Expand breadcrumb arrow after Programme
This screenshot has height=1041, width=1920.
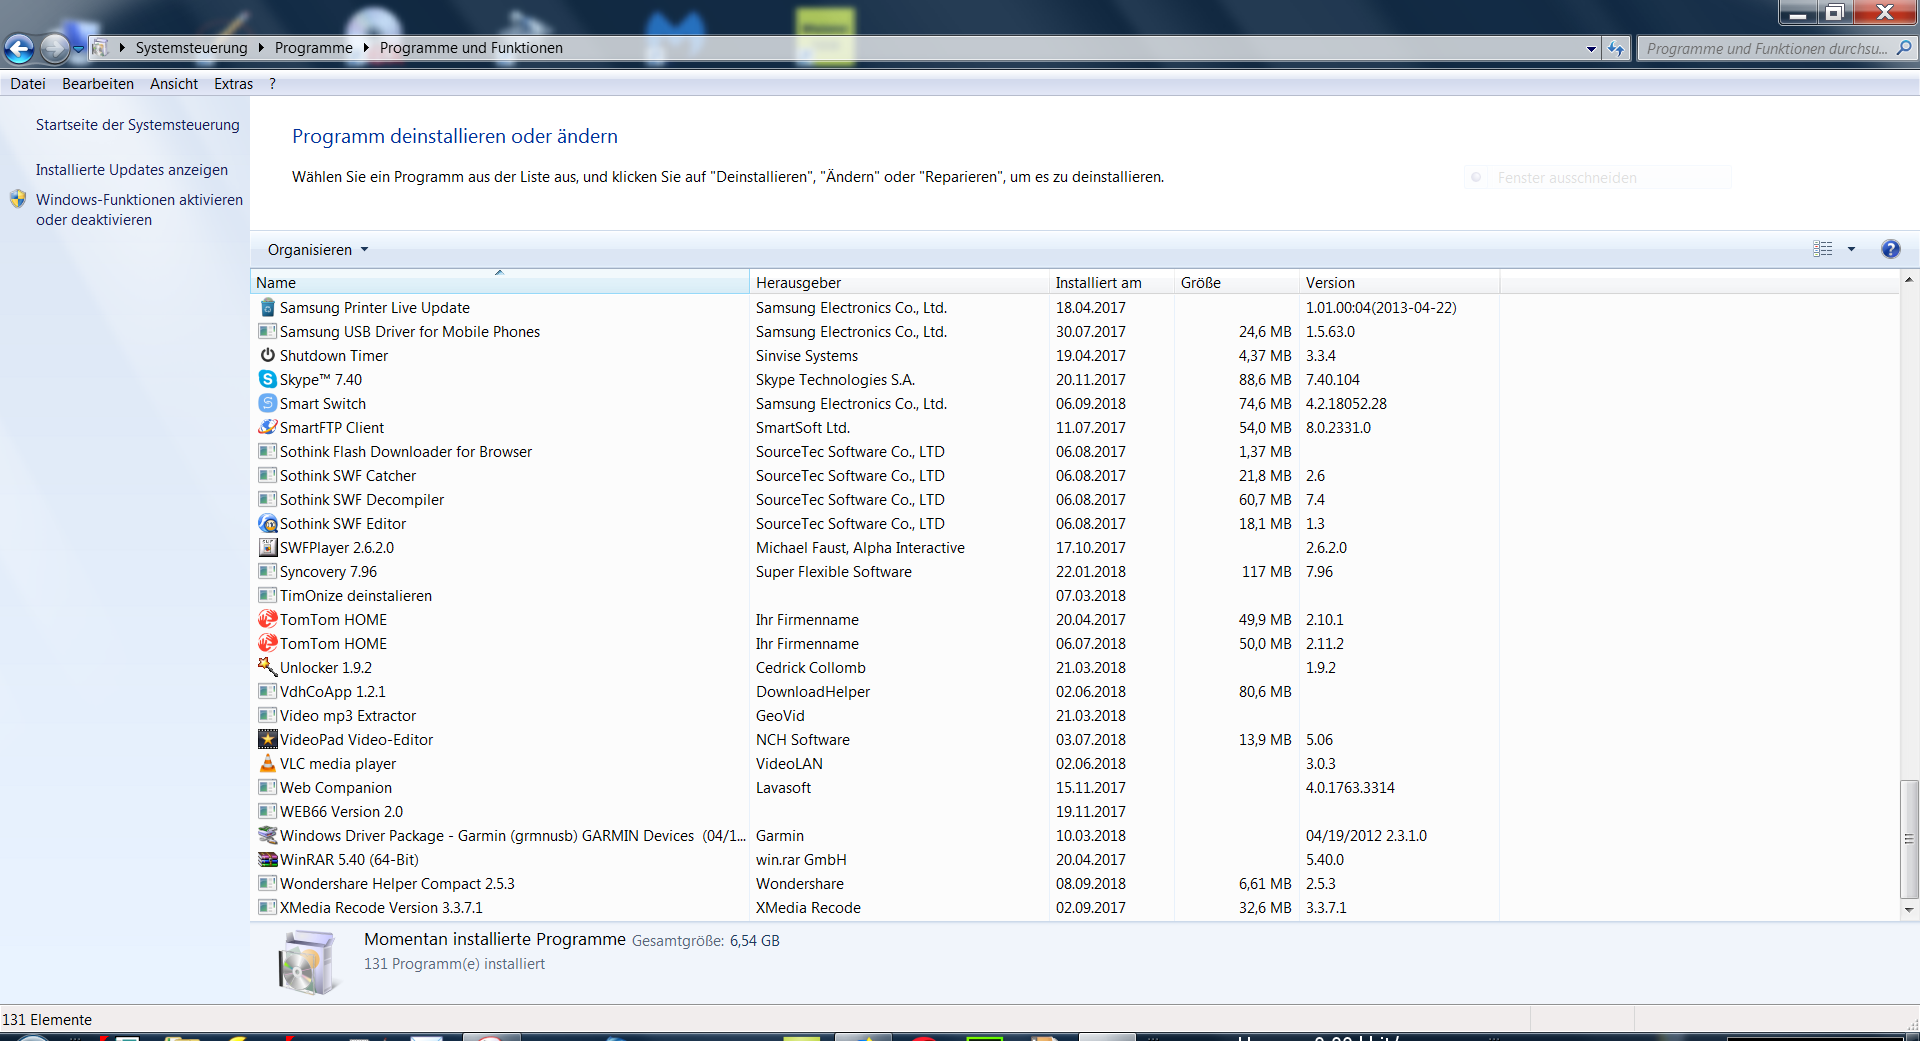coord(366,48)
